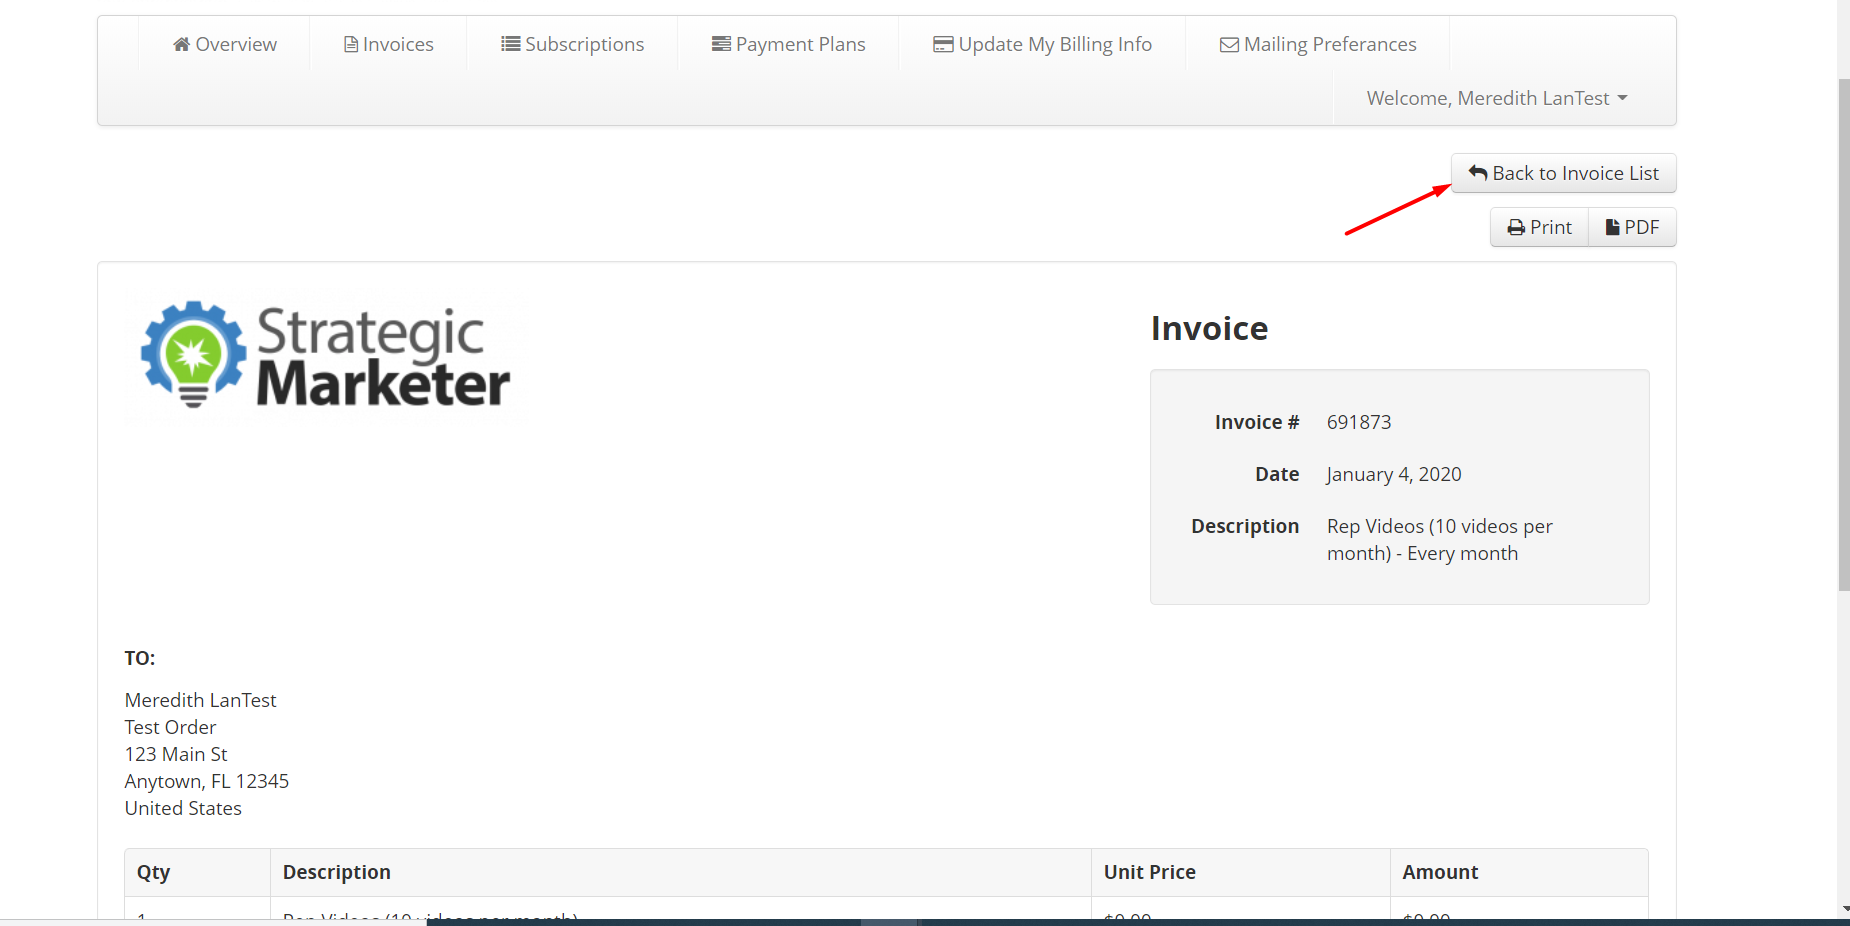Click the invoice date January 4, 2020
1850x926 pixels.
(1393, 474)
